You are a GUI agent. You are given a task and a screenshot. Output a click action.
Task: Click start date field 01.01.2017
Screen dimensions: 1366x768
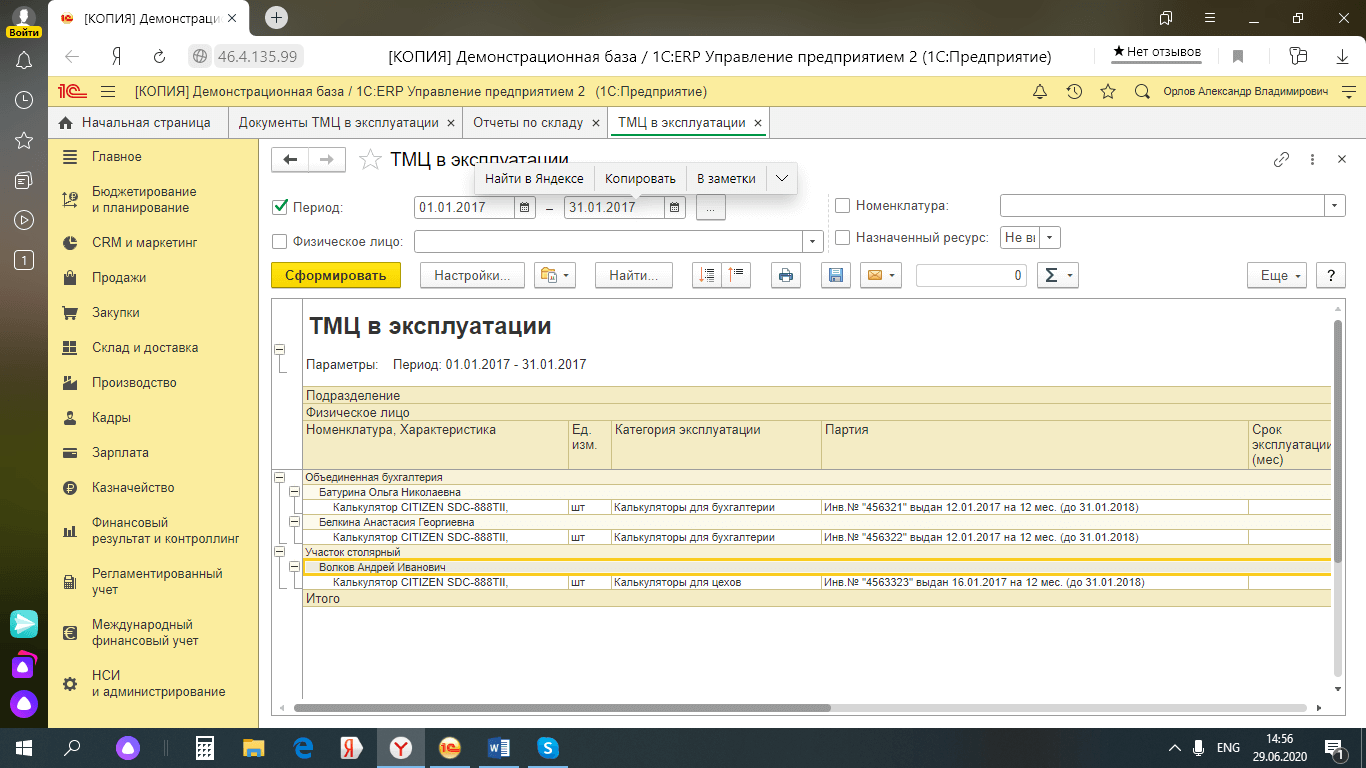point(464,208)
